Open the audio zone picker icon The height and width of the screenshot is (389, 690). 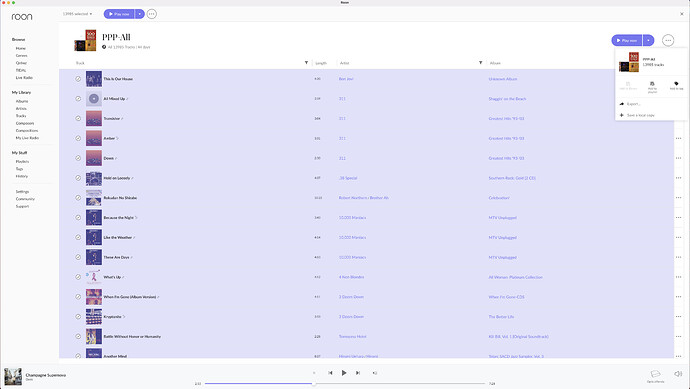point(655,374)
